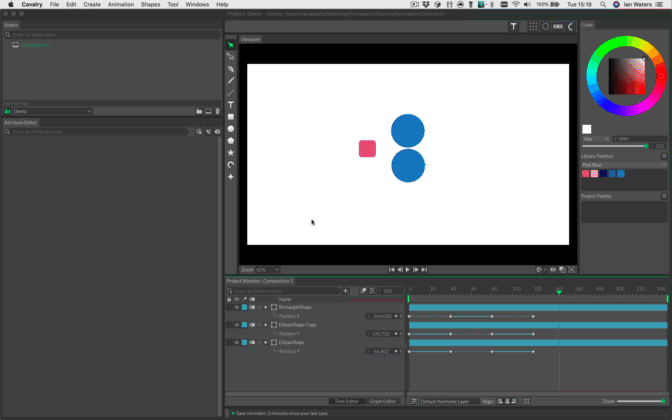Click the Time Editor button
The width and height of the screenshot is (672, 420).
point(346,400)
